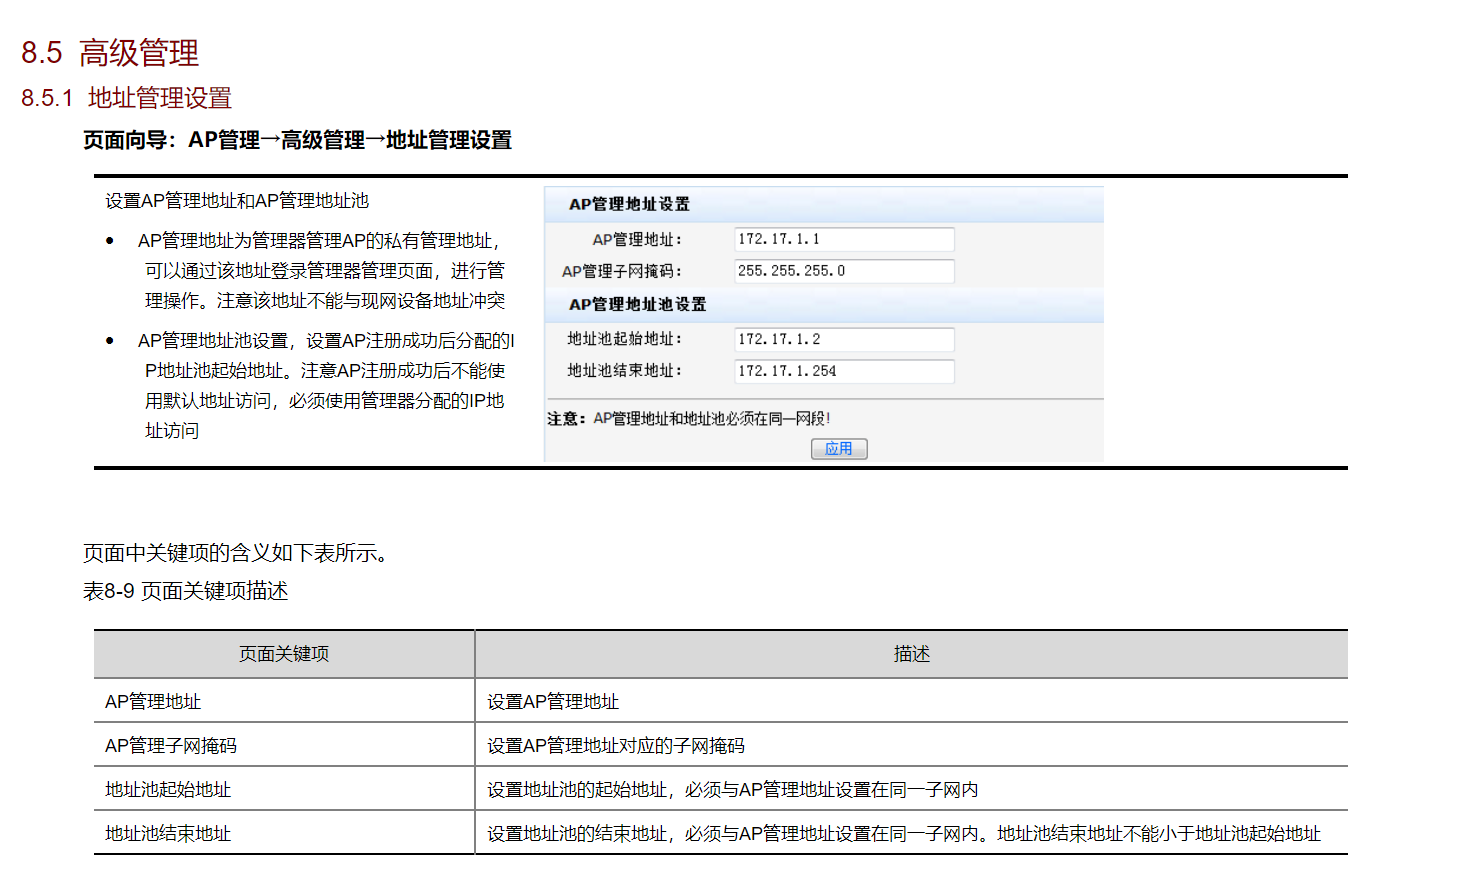Select the AP管理地址 table row cell

tap(284, 701)
